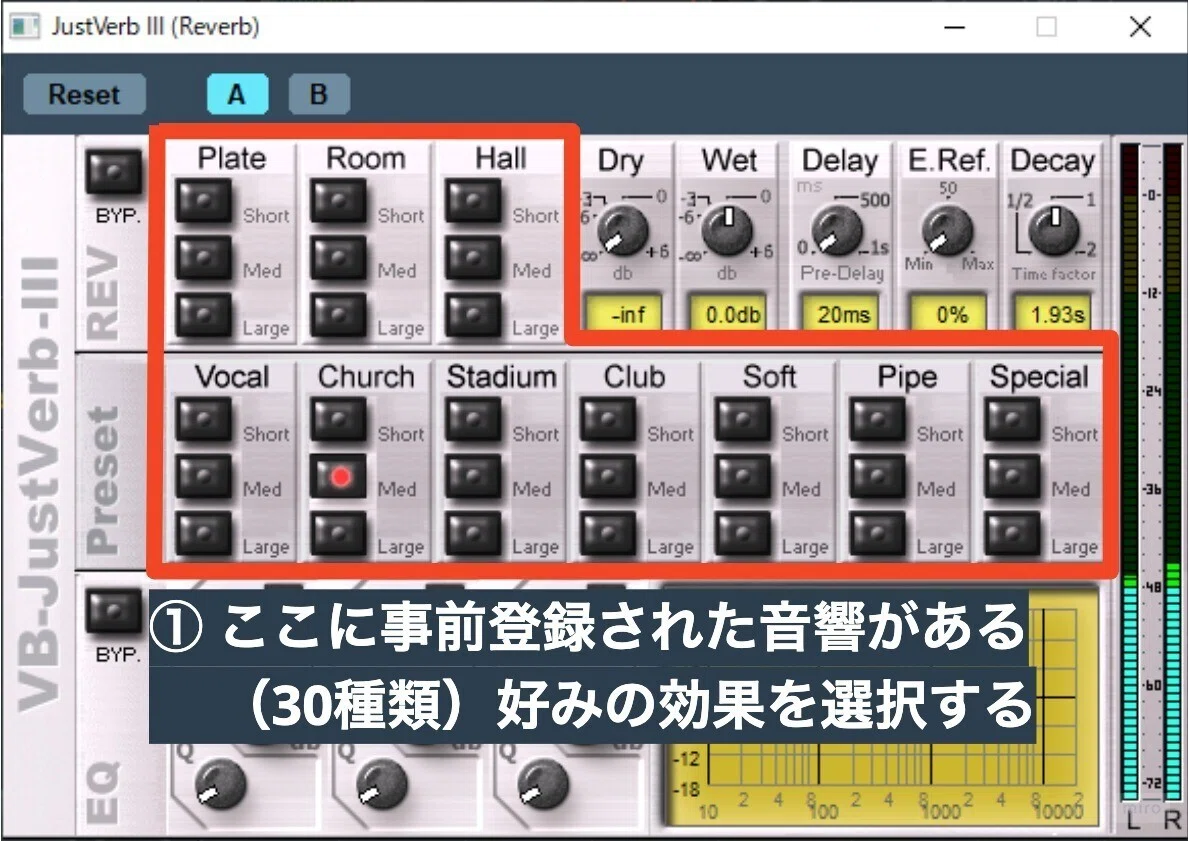Select Stadium Large preset
The image size is (1188, 841).
pyautogui.click(x=473, y=533)
